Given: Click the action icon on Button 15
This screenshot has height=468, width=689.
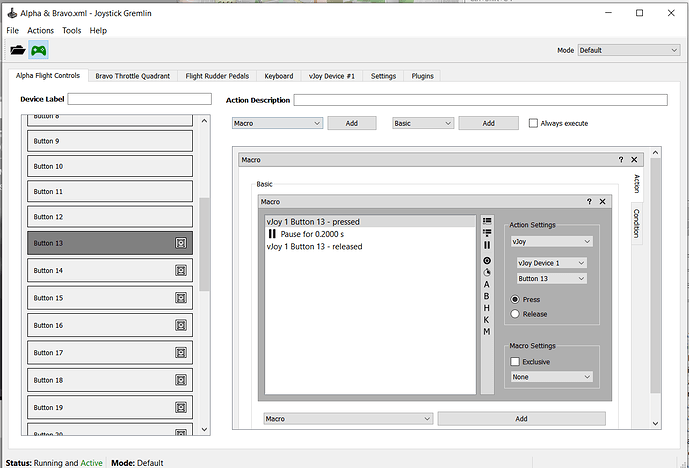Looking at the screenshot, I should click(x=181, y=298).
